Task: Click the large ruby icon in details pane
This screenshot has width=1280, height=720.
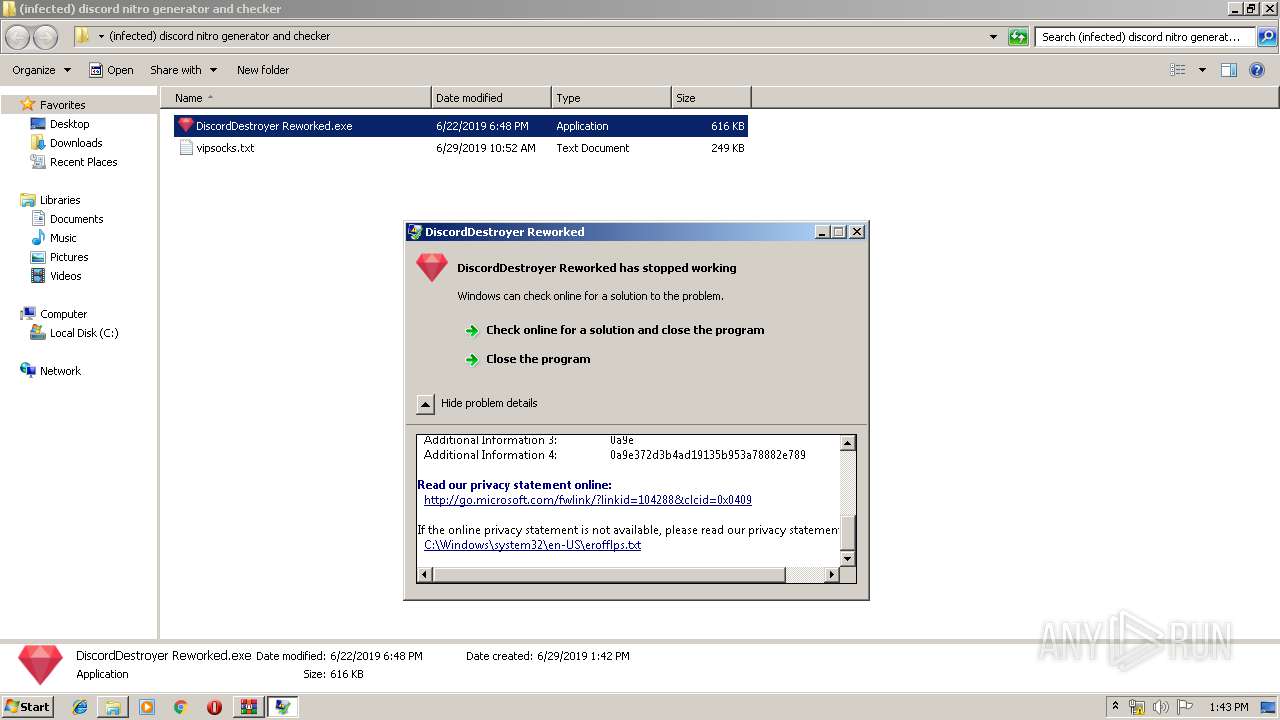Action: [40, 665]
